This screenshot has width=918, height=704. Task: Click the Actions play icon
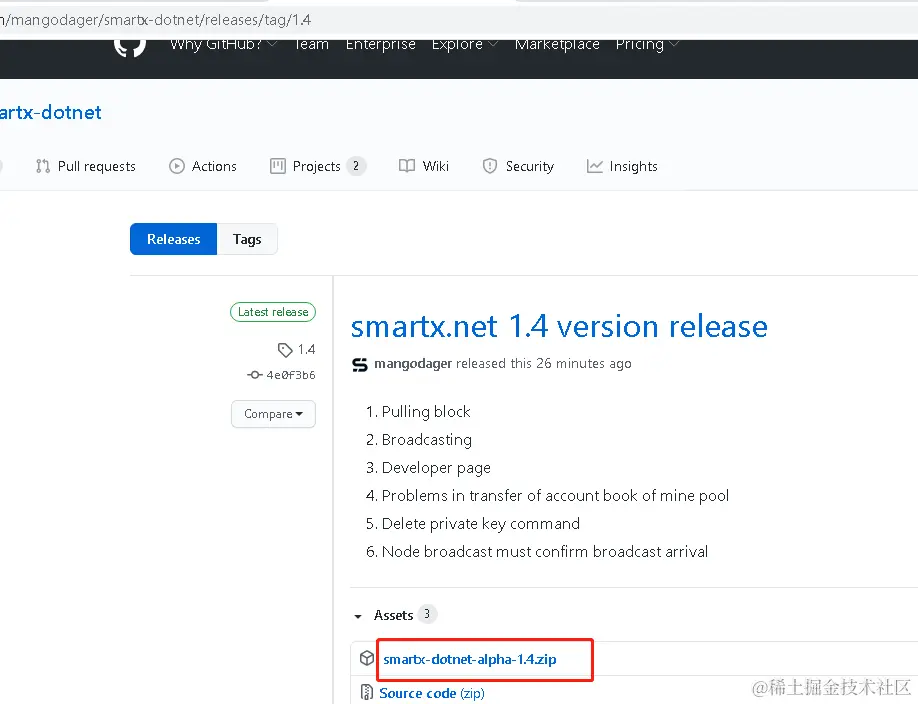[x=177, y=166]
